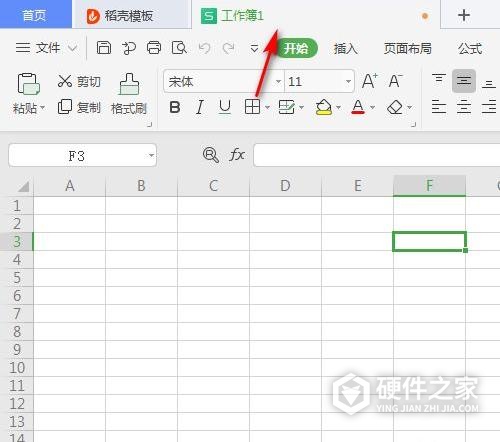Select row 10 header
The width and height of the screenshot is (500, 442).
pos(17,367)
